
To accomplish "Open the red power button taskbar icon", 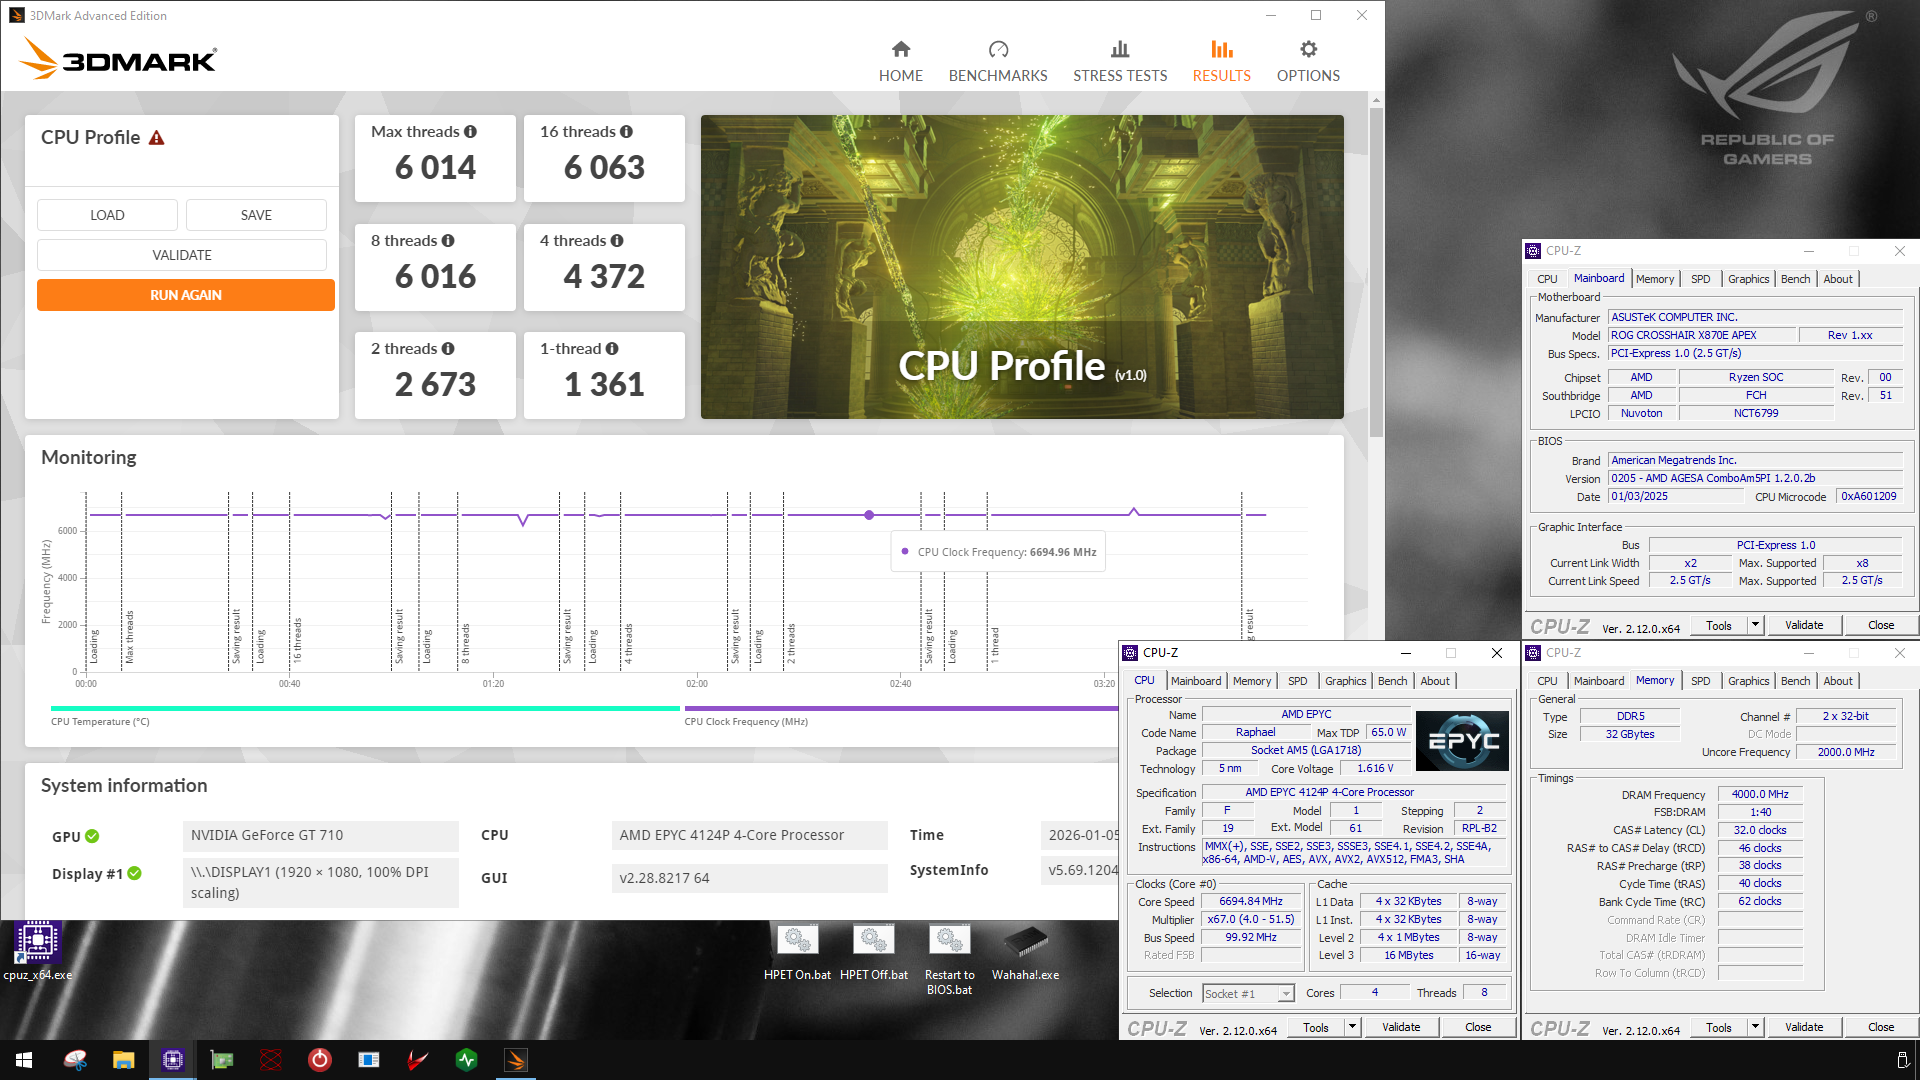I will point(319,1060).
